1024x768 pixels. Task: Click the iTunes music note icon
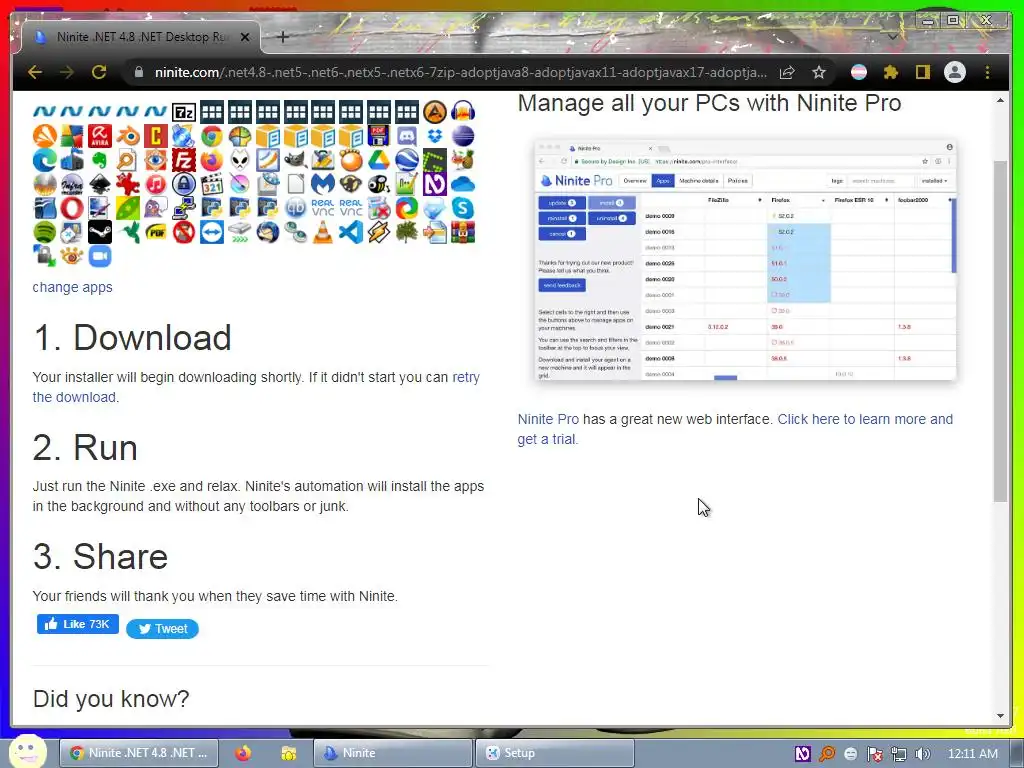point(155,184)
